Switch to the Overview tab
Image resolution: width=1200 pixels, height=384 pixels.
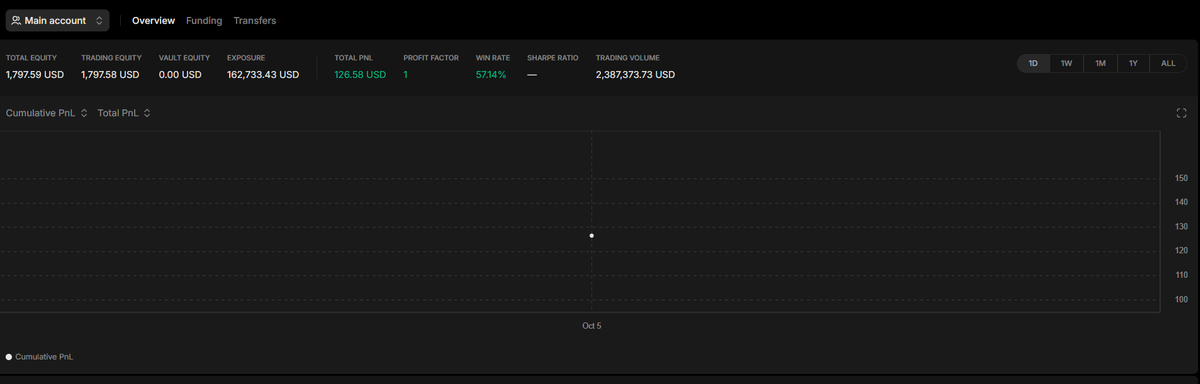(x=153, y=20)
